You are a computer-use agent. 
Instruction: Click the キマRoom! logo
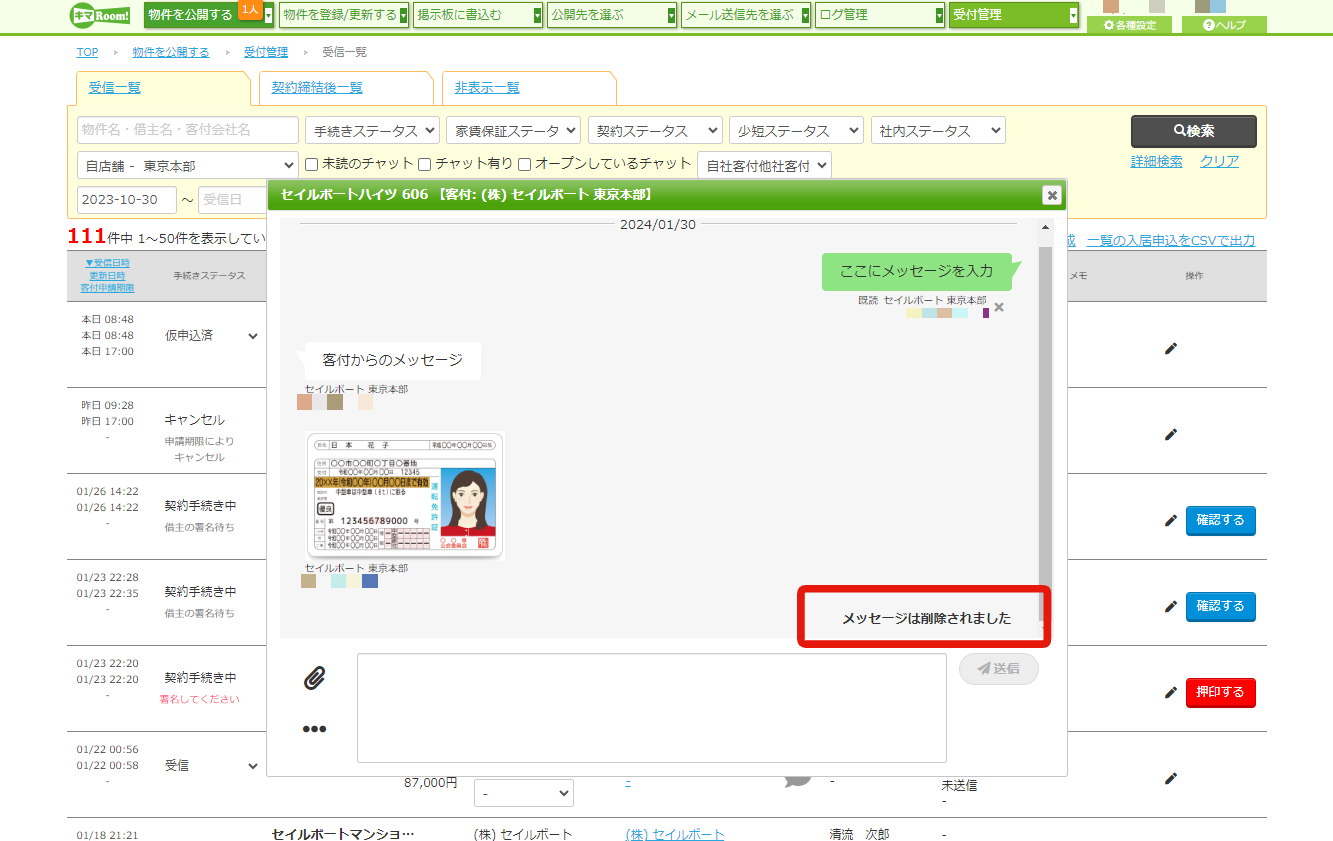tap(100, 14)
